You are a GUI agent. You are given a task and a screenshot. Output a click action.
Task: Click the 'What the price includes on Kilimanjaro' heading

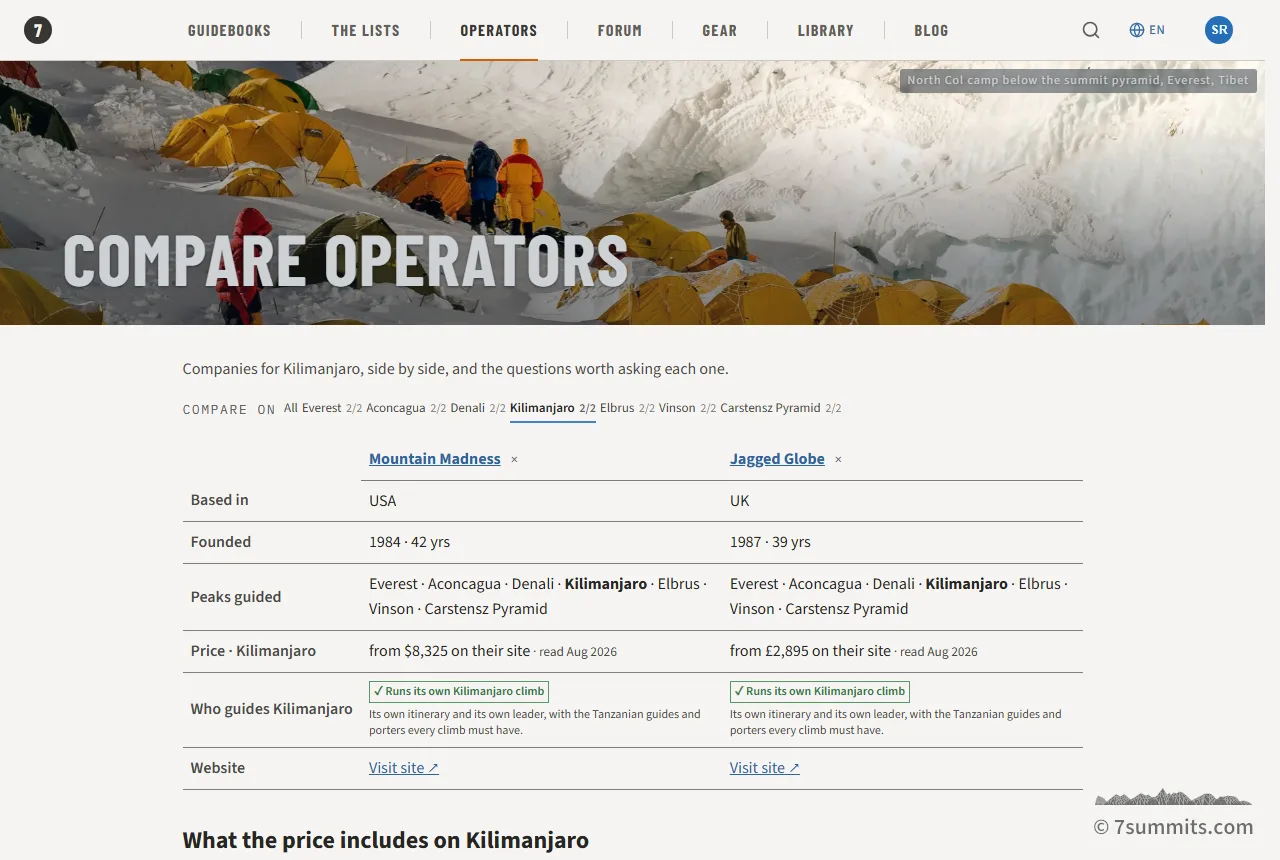point(386,840)
